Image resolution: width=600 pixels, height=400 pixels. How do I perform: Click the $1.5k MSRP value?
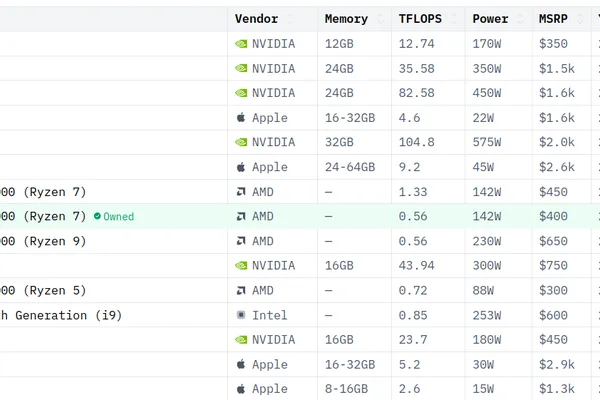(557, 69)
